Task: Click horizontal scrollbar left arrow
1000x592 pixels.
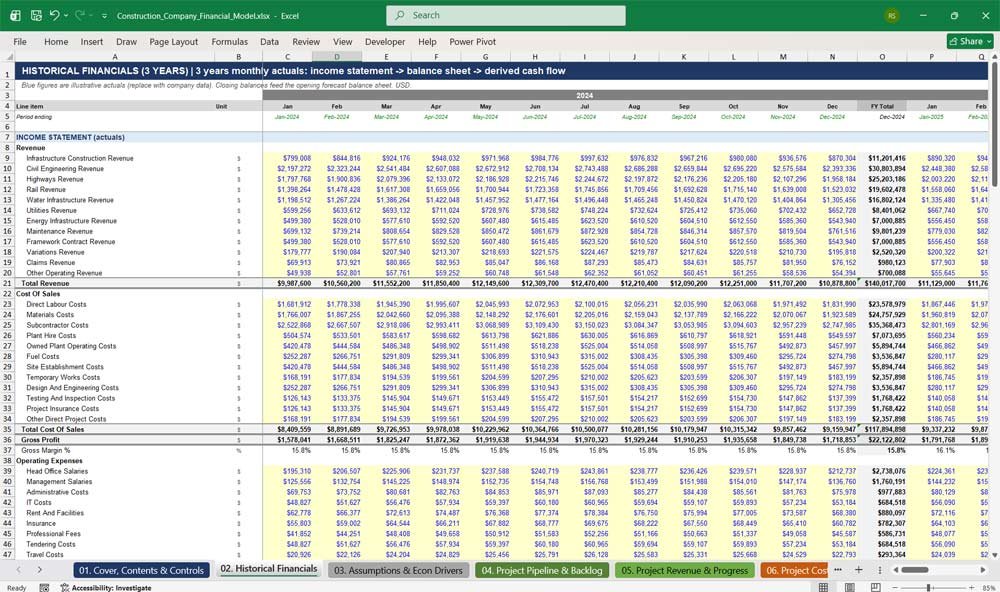Action: 895,570
